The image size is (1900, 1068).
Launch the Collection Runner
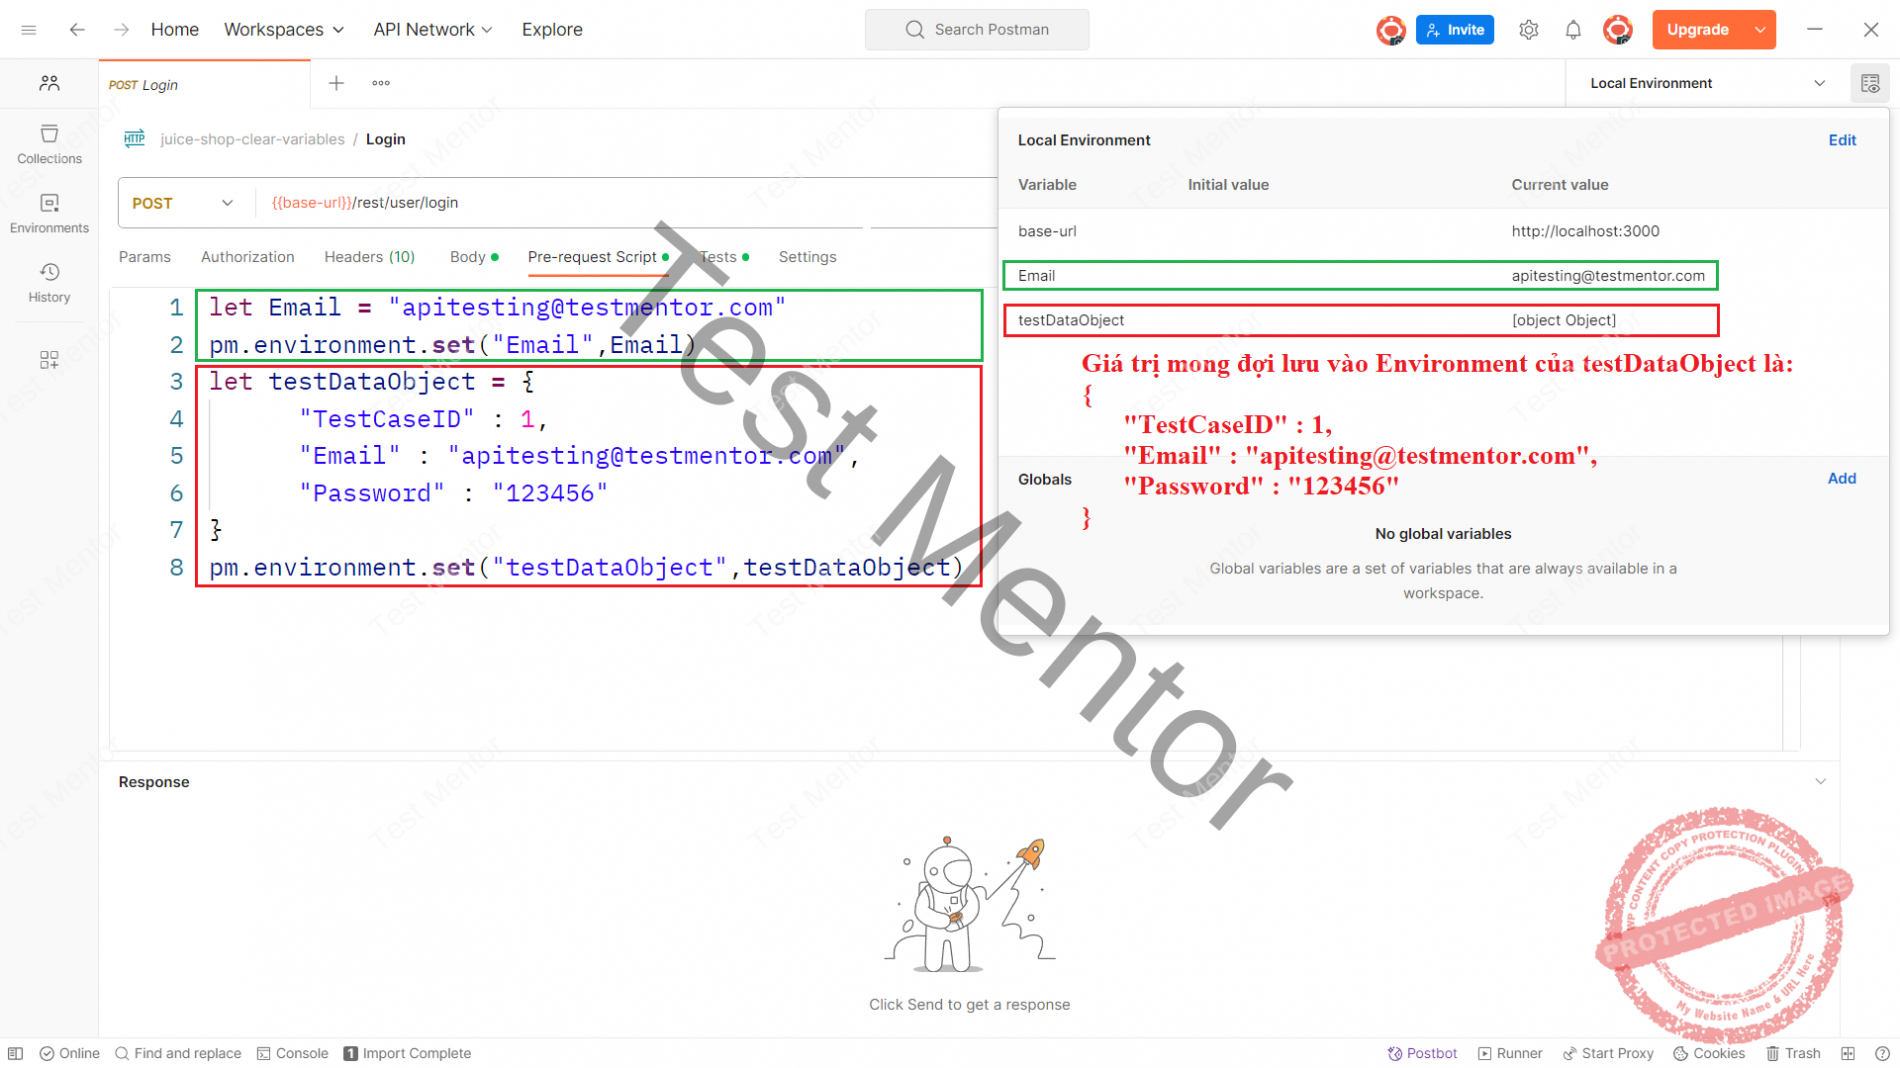(x=1510, y=1053)
